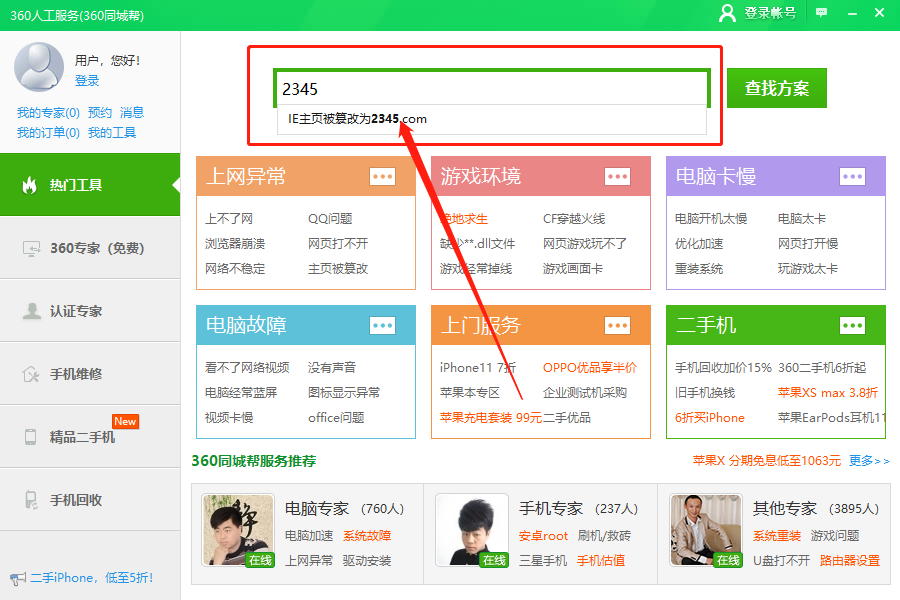The width and height of the screenshot is (900, 600).
Task: Click the 更多>> link
Action: coord(869,460)
